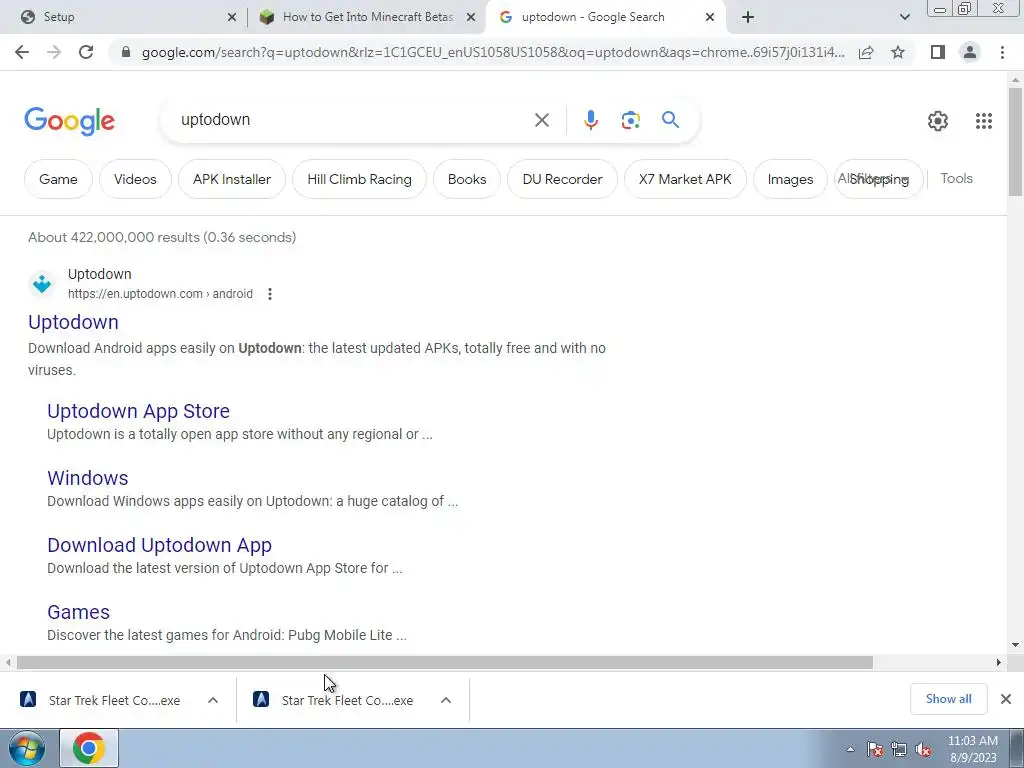Click the Uptodown favicon in the result
The width and height of the screenshot is (1024, 768).
(42, 284)
